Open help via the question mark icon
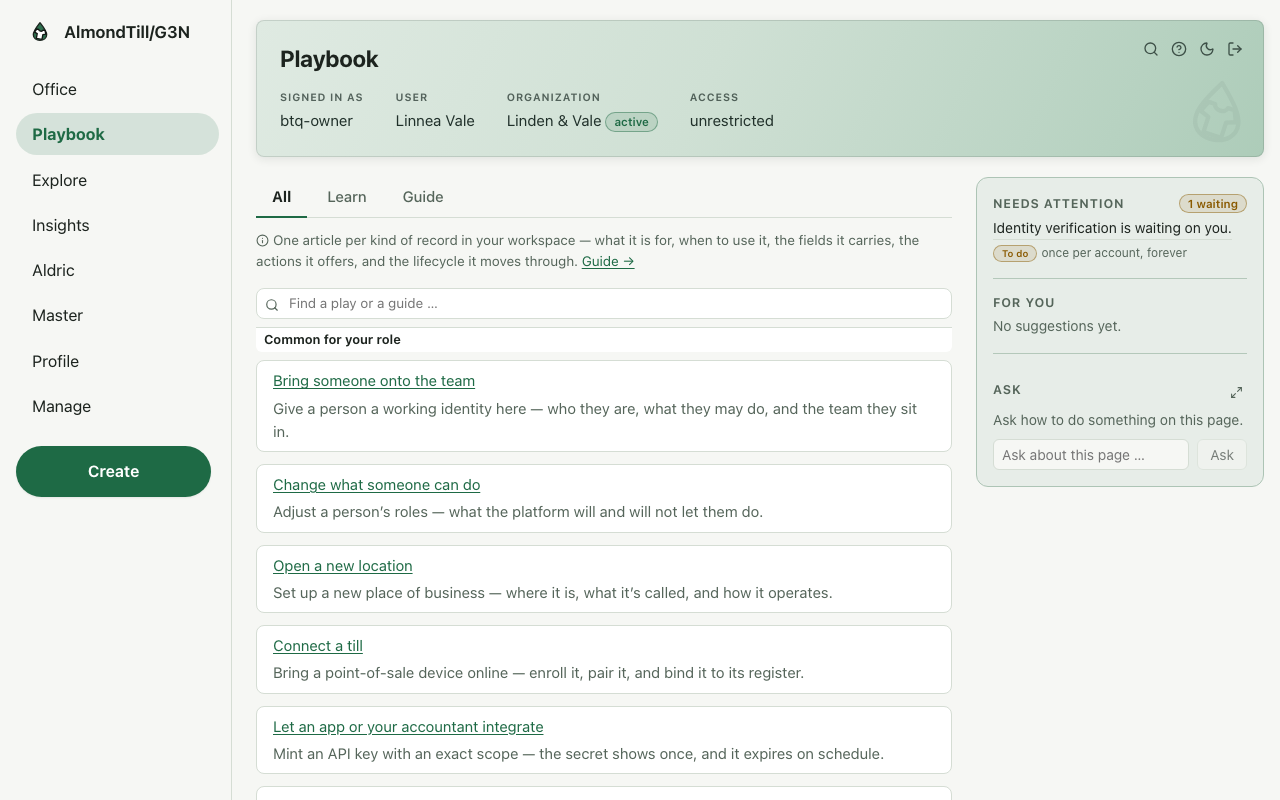 click(1179, 49)
